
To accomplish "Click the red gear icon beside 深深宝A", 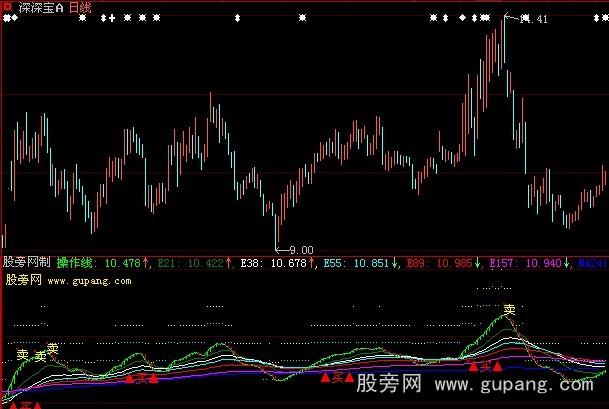I will (7, 6).
